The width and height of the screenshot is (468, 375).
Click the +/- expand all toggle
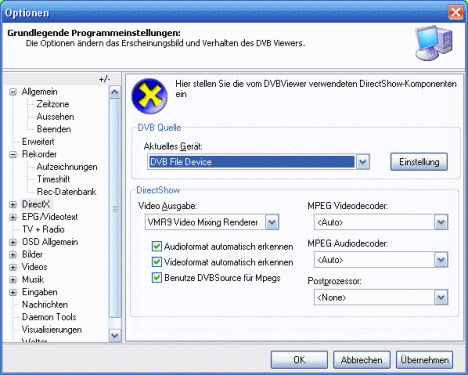pos(104,79)
